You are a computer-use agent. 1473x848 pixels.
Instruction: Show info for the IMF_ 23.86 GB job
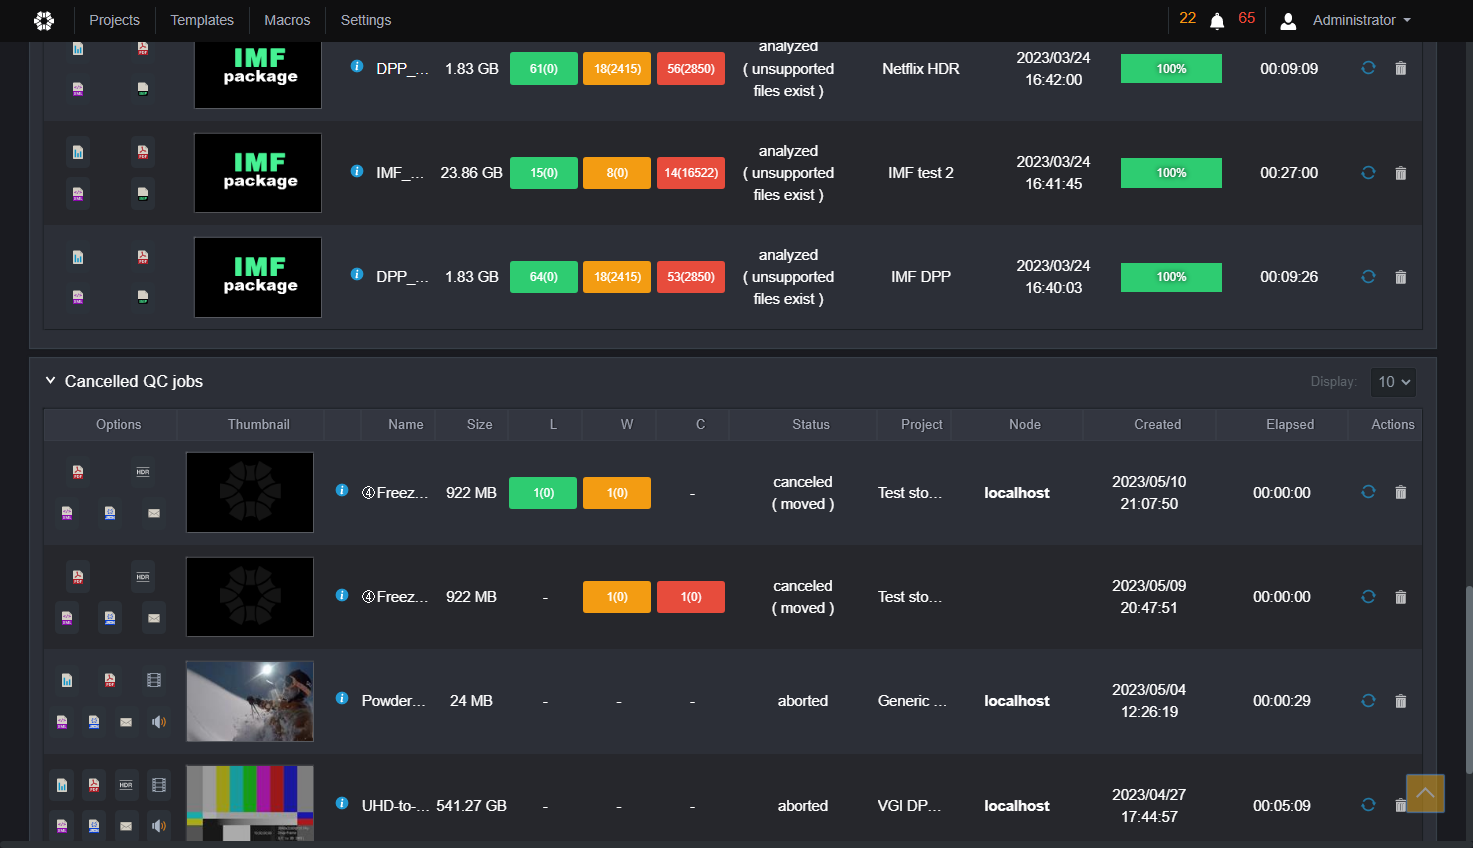tap(357, 171)
